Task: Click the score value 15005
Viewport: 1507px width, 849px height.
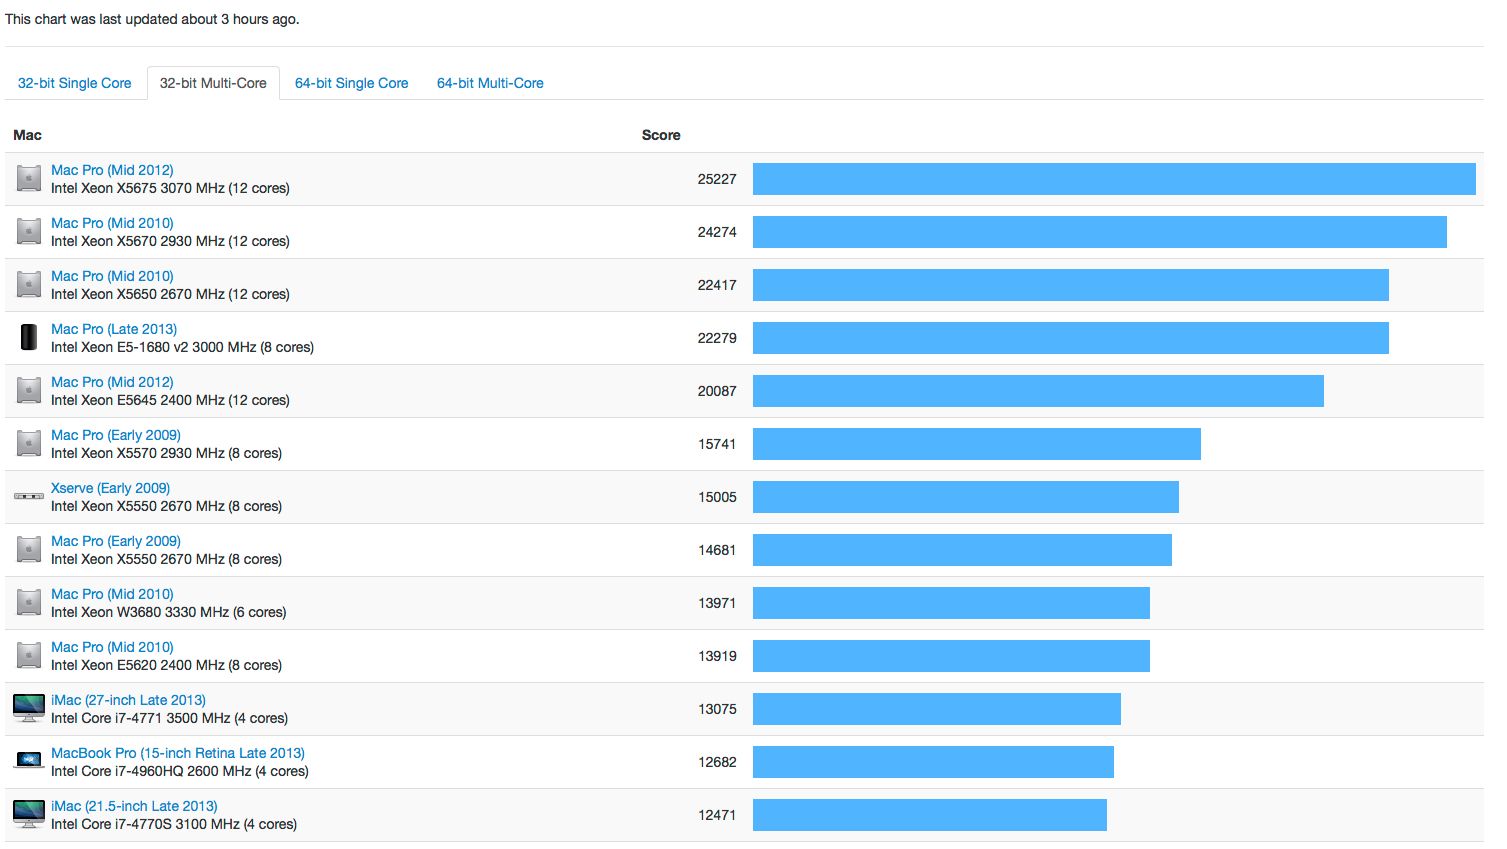Action: [717, 497]
